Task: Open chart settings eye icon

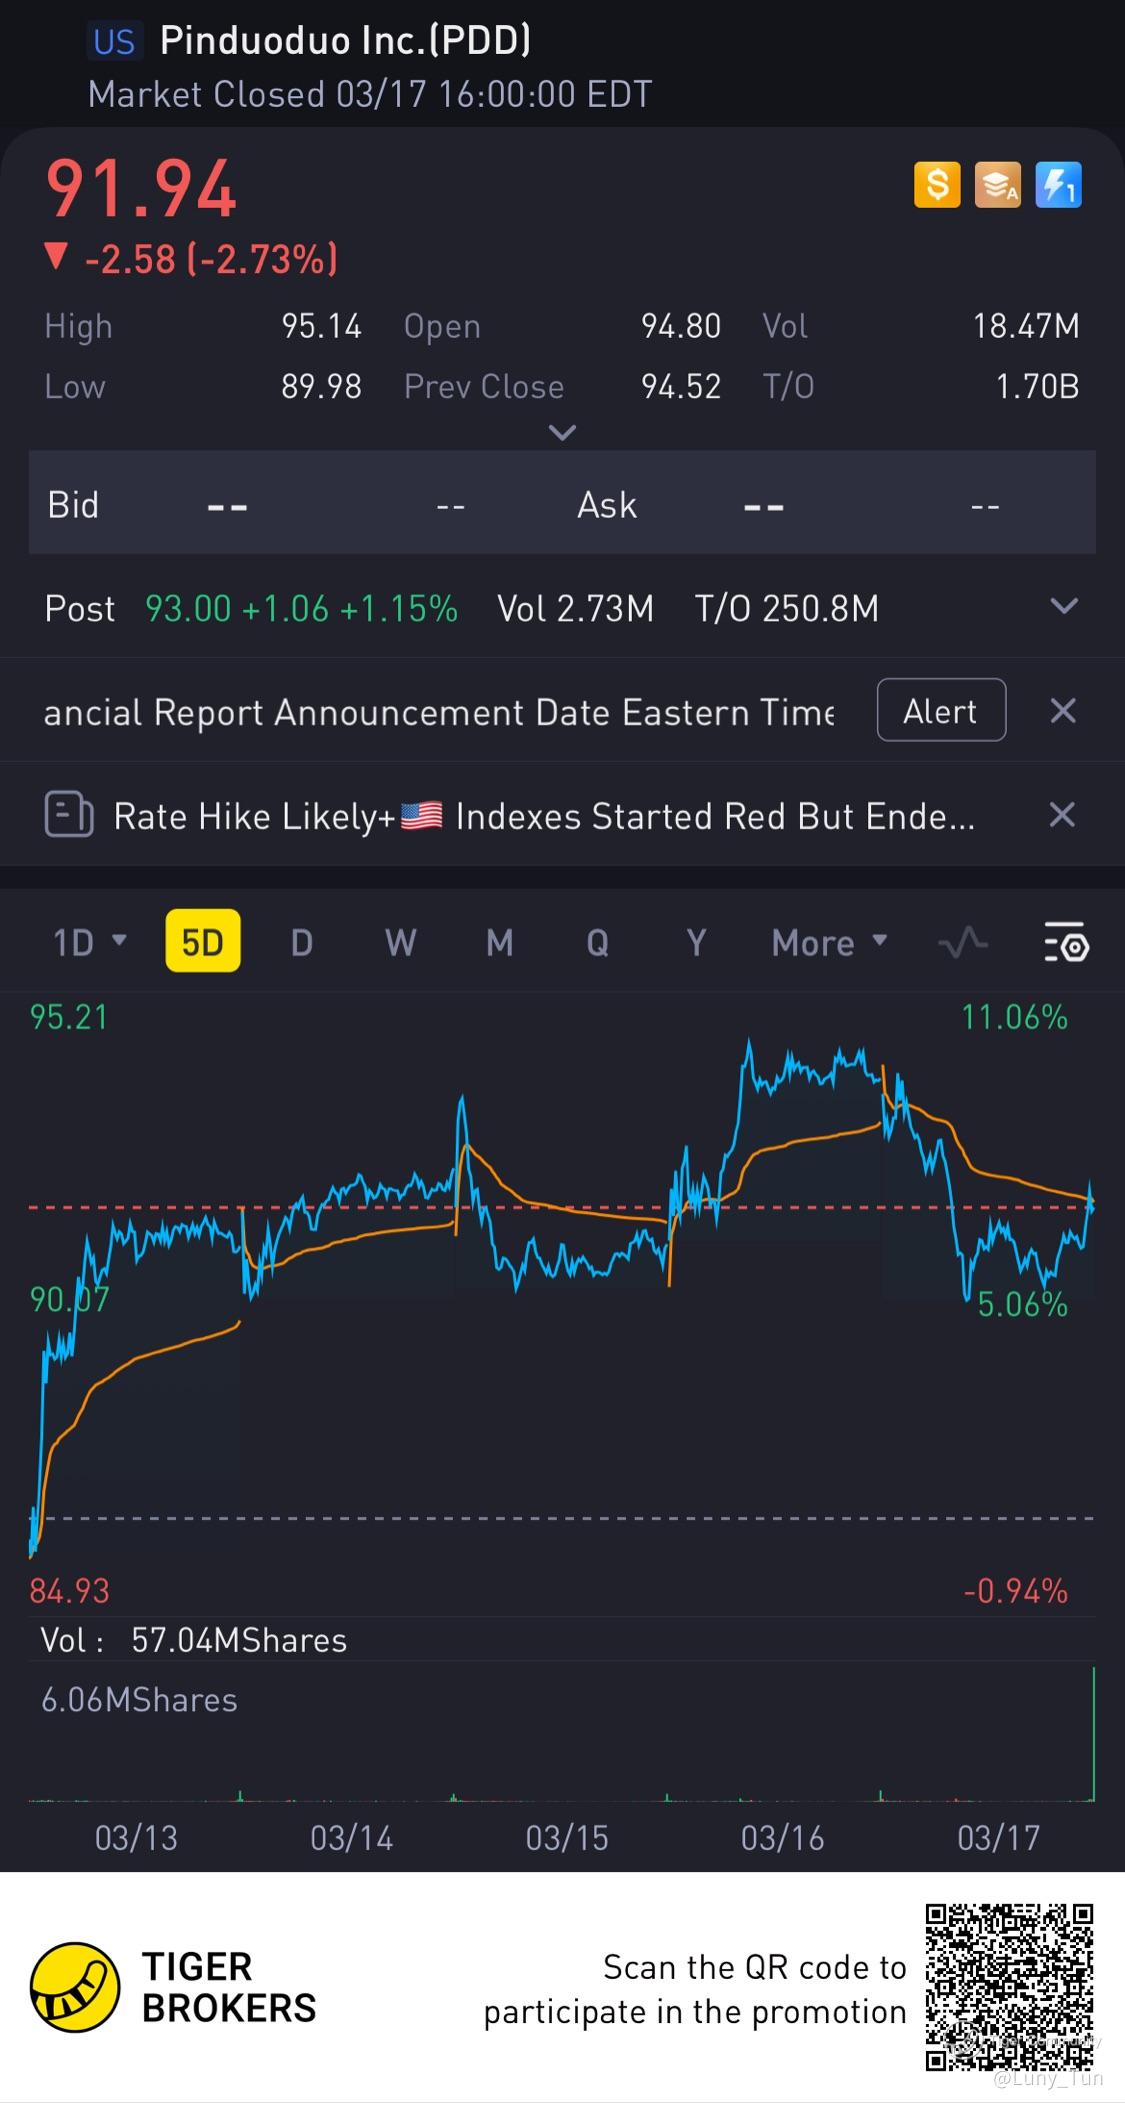Action: click(x=1066, y=942)
